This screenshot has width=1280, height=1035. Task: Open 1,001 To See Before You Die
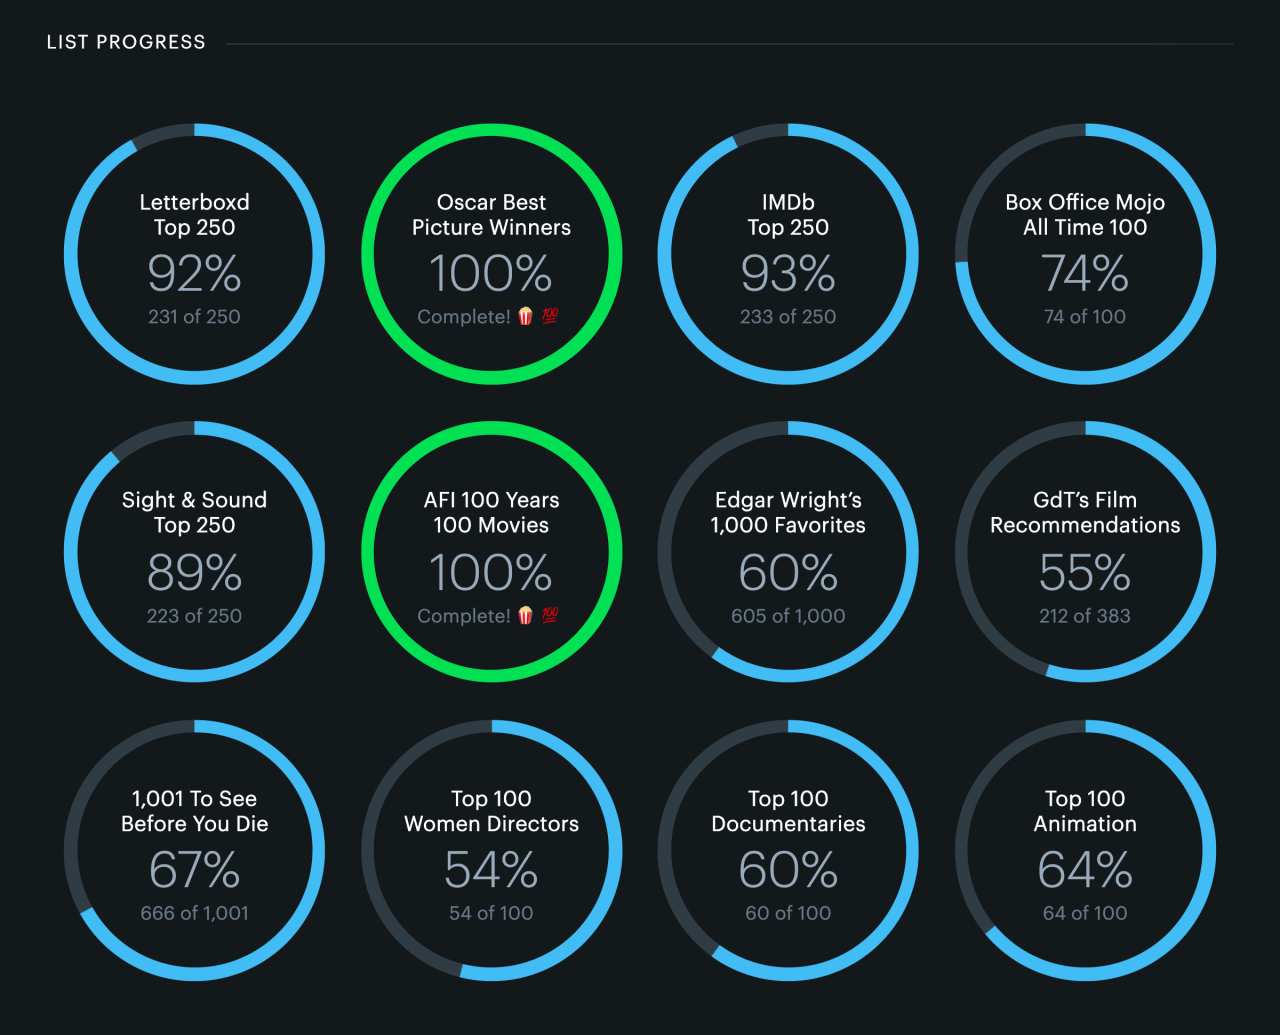click(194, 811)
